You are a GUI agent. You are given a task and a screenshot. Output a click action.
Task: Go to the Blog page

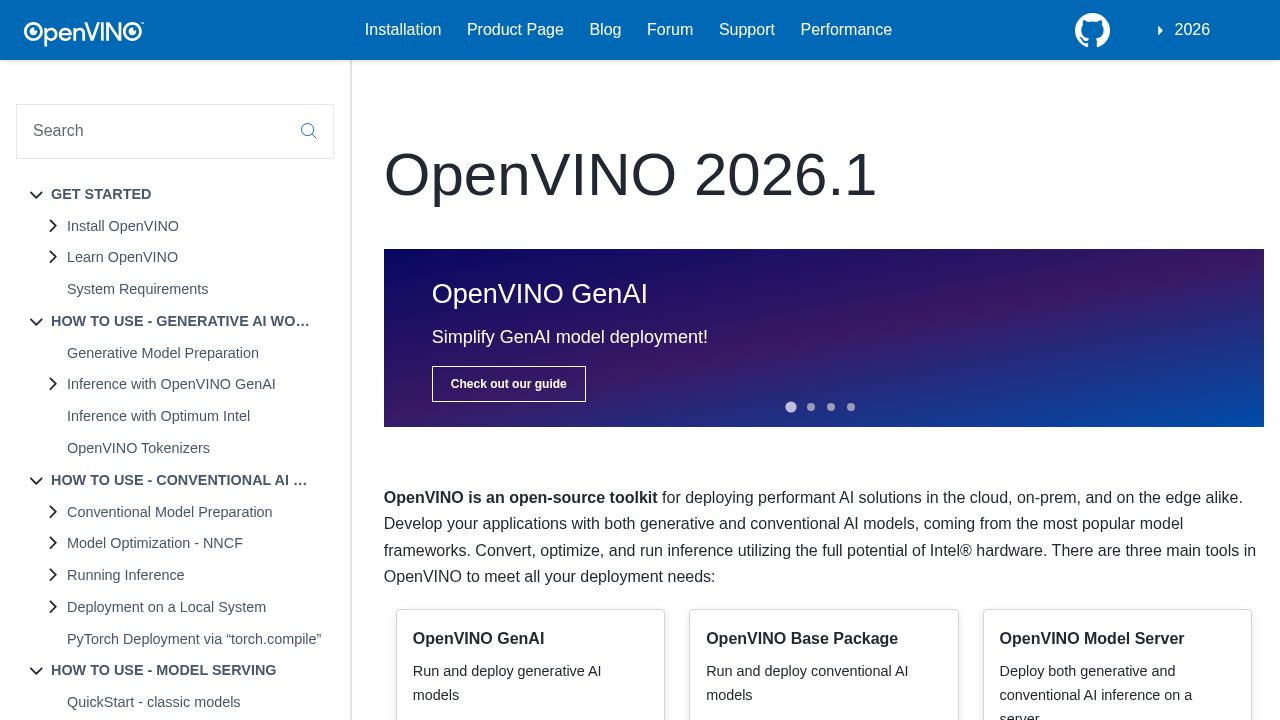coord(605,30)
